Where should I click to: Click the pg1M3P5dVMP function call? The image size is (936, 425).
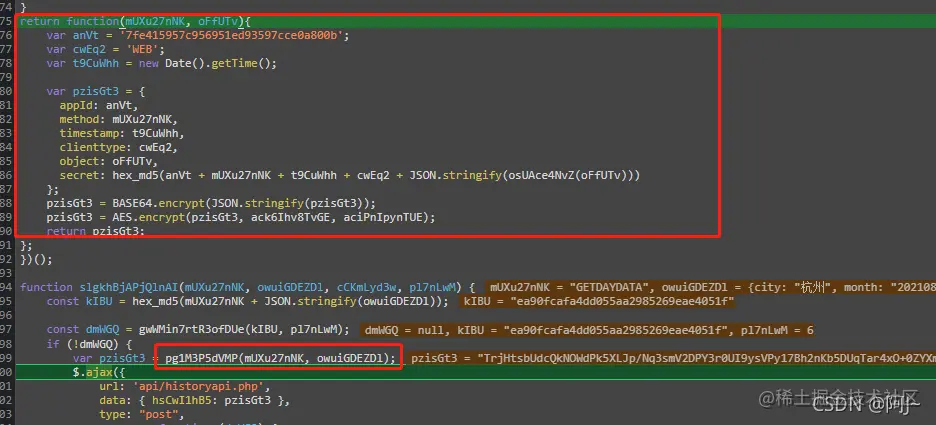click(x=201, y=358)
